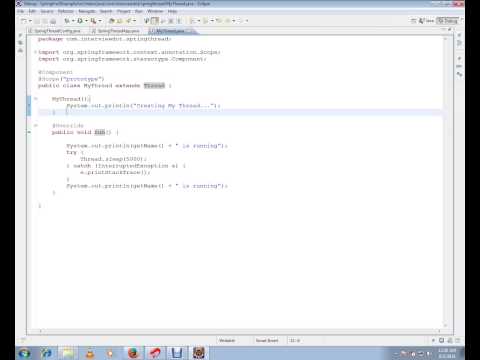Click the package declaration line
The height and width of the screenshot is (360, 480).
tap(105, 39)
